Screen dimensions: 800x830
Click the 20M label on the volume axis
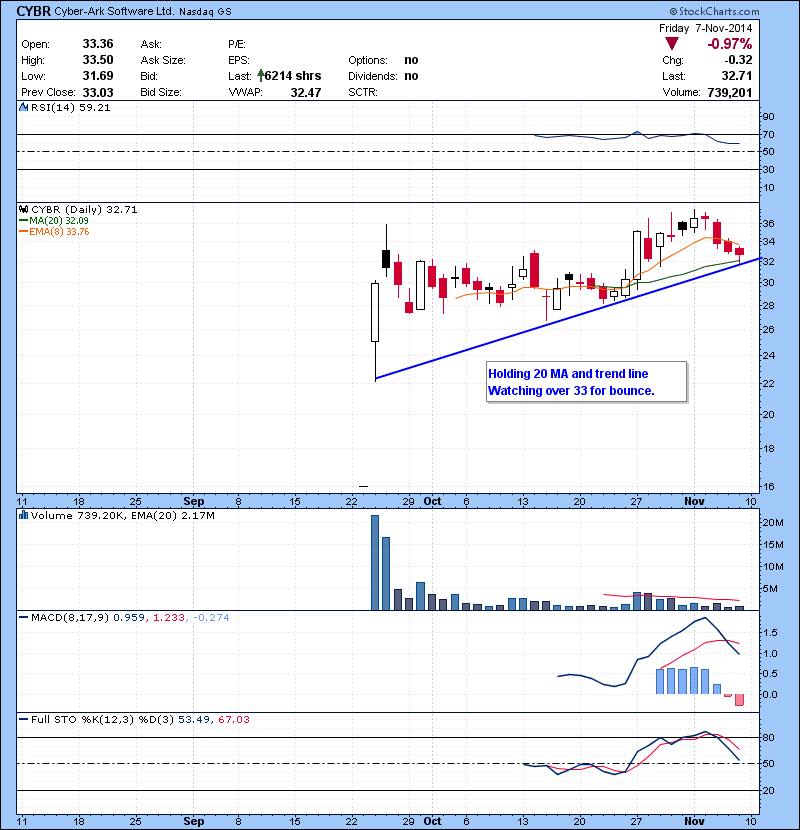tap(772, 522)
